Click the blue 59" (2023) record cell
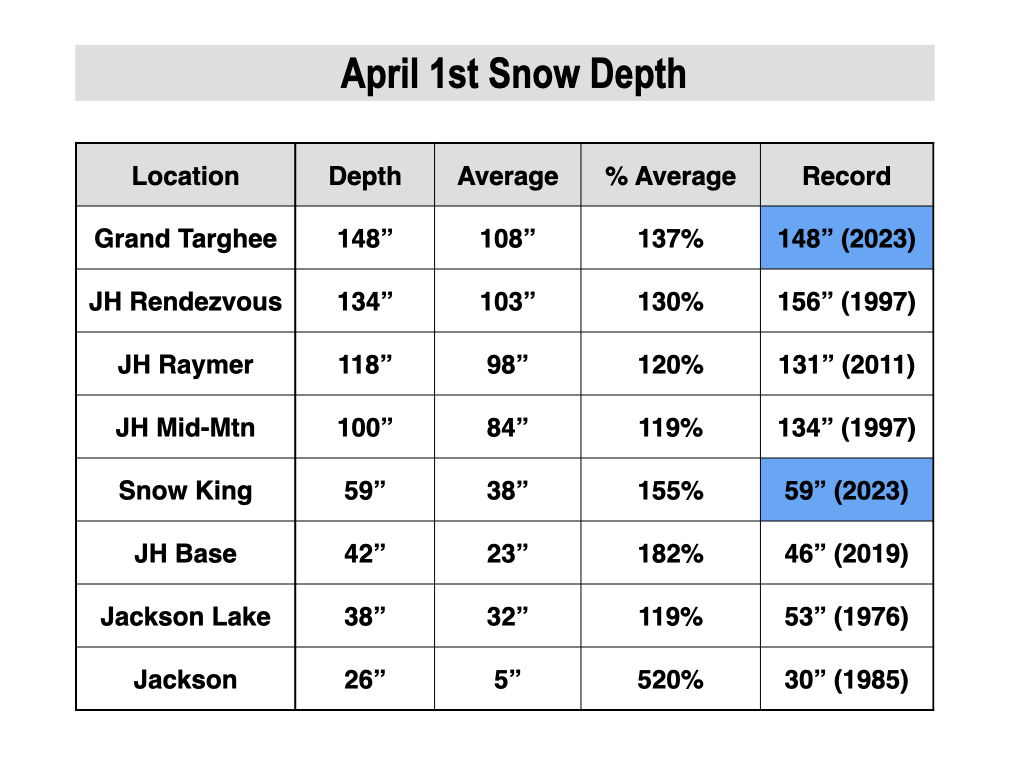The width and height of the screenshot is (1024, 768). click(846, 490)
